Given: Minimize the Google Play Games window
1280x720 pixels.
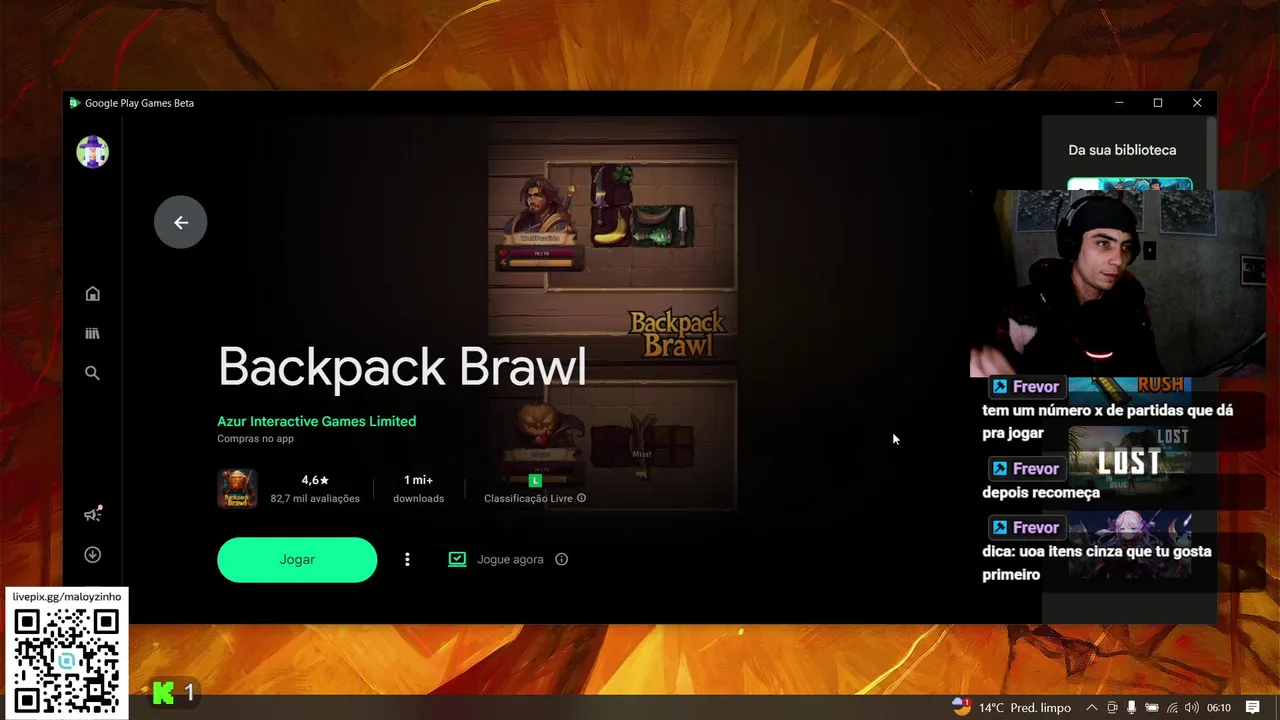Looking at the screenshot, I should 1119,103.
